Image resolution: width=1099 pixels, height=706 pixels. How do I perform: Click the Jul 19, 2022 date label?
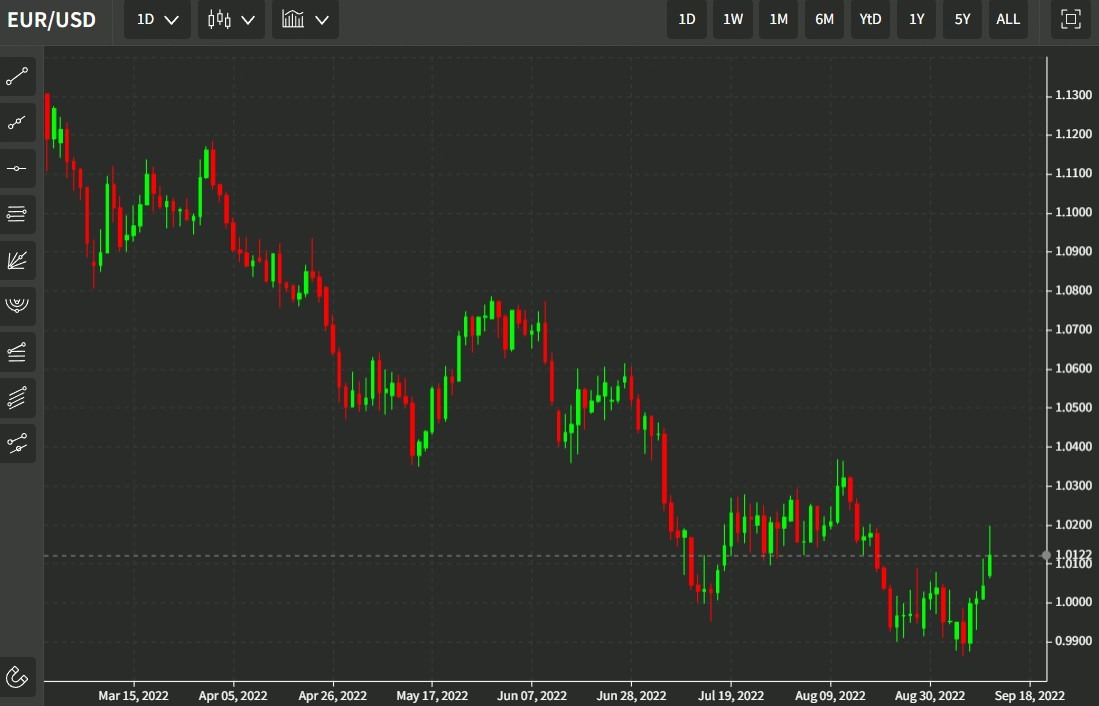(731, 695)
